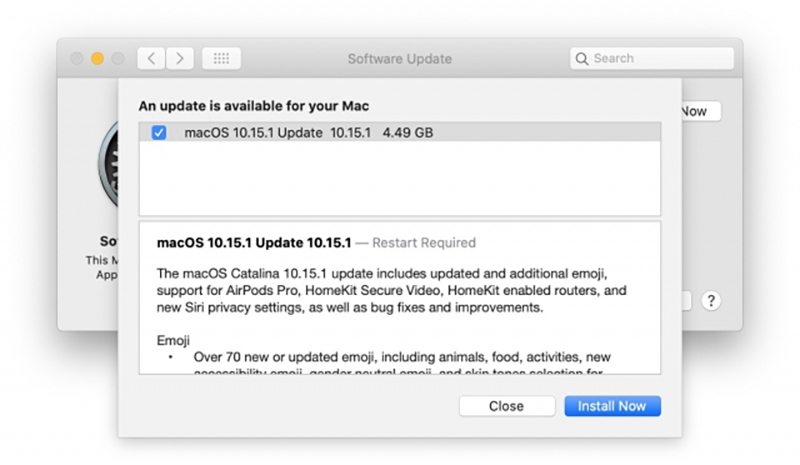Screen dimensions: 800x465
Task: Click the Restart Required label
Action: (424, 243)
